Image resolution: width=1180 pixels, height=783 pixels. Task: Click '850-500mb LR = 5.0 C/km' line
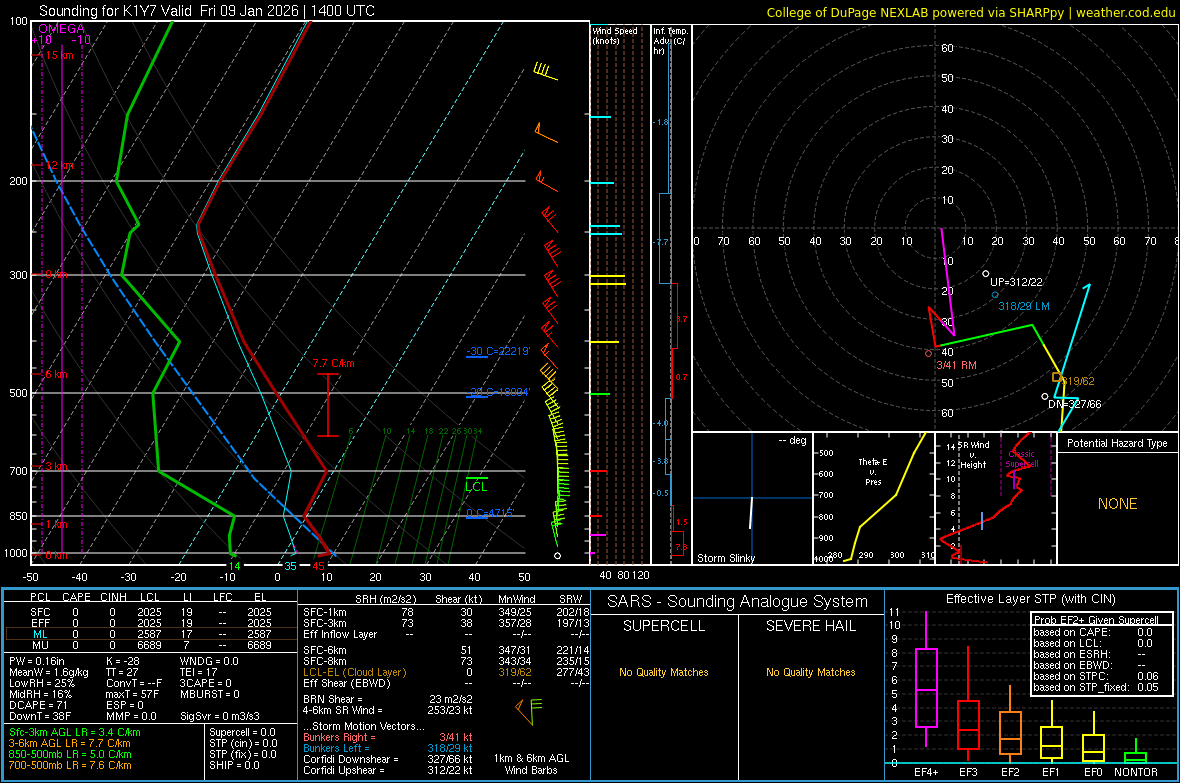(70, 754)
